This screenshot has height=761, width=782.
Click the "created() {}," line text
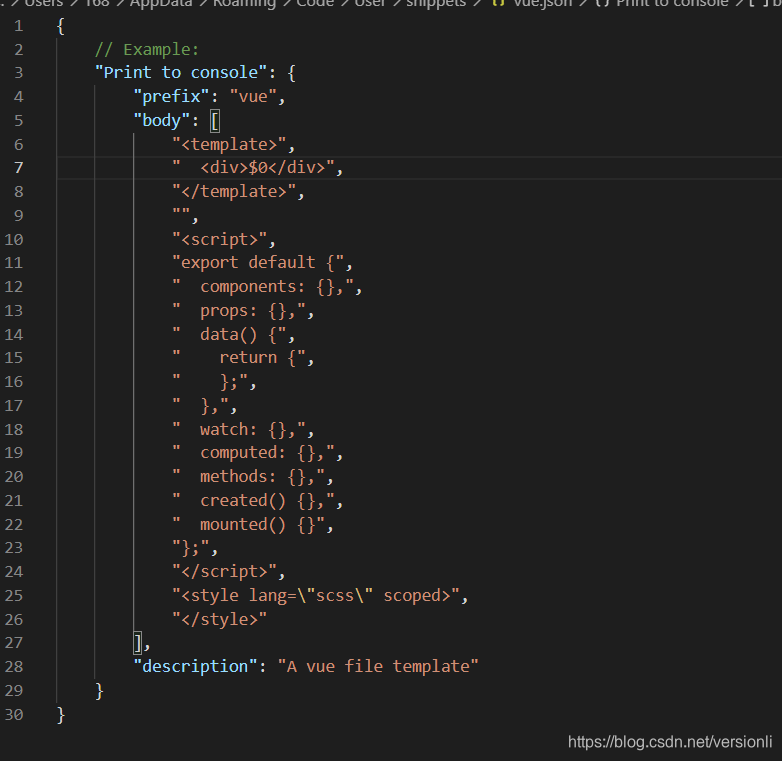coord(253,501)
